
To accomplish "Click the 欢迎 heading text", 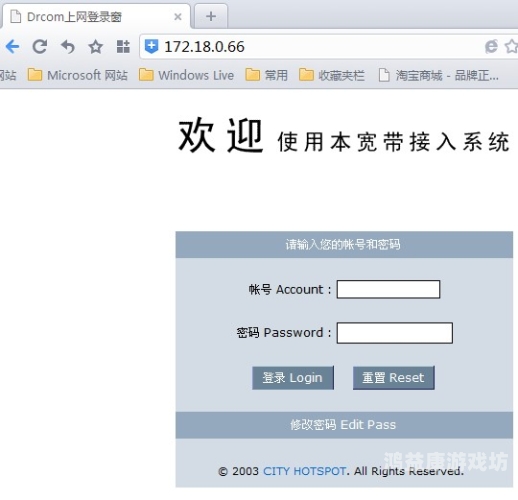I will 221,135.
